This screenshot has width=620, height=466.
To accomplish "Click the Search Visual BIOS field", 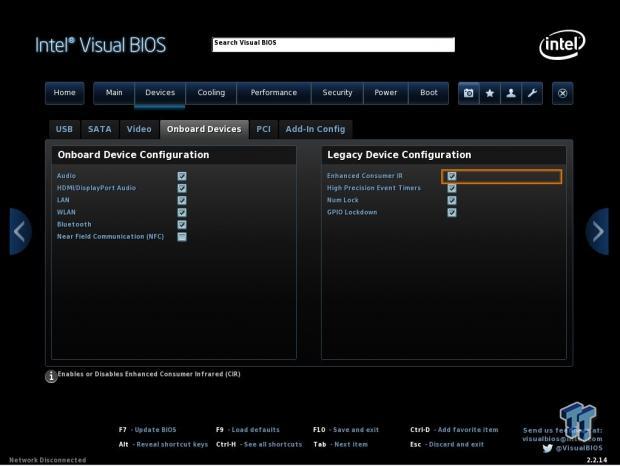I will tap(333, 45).
